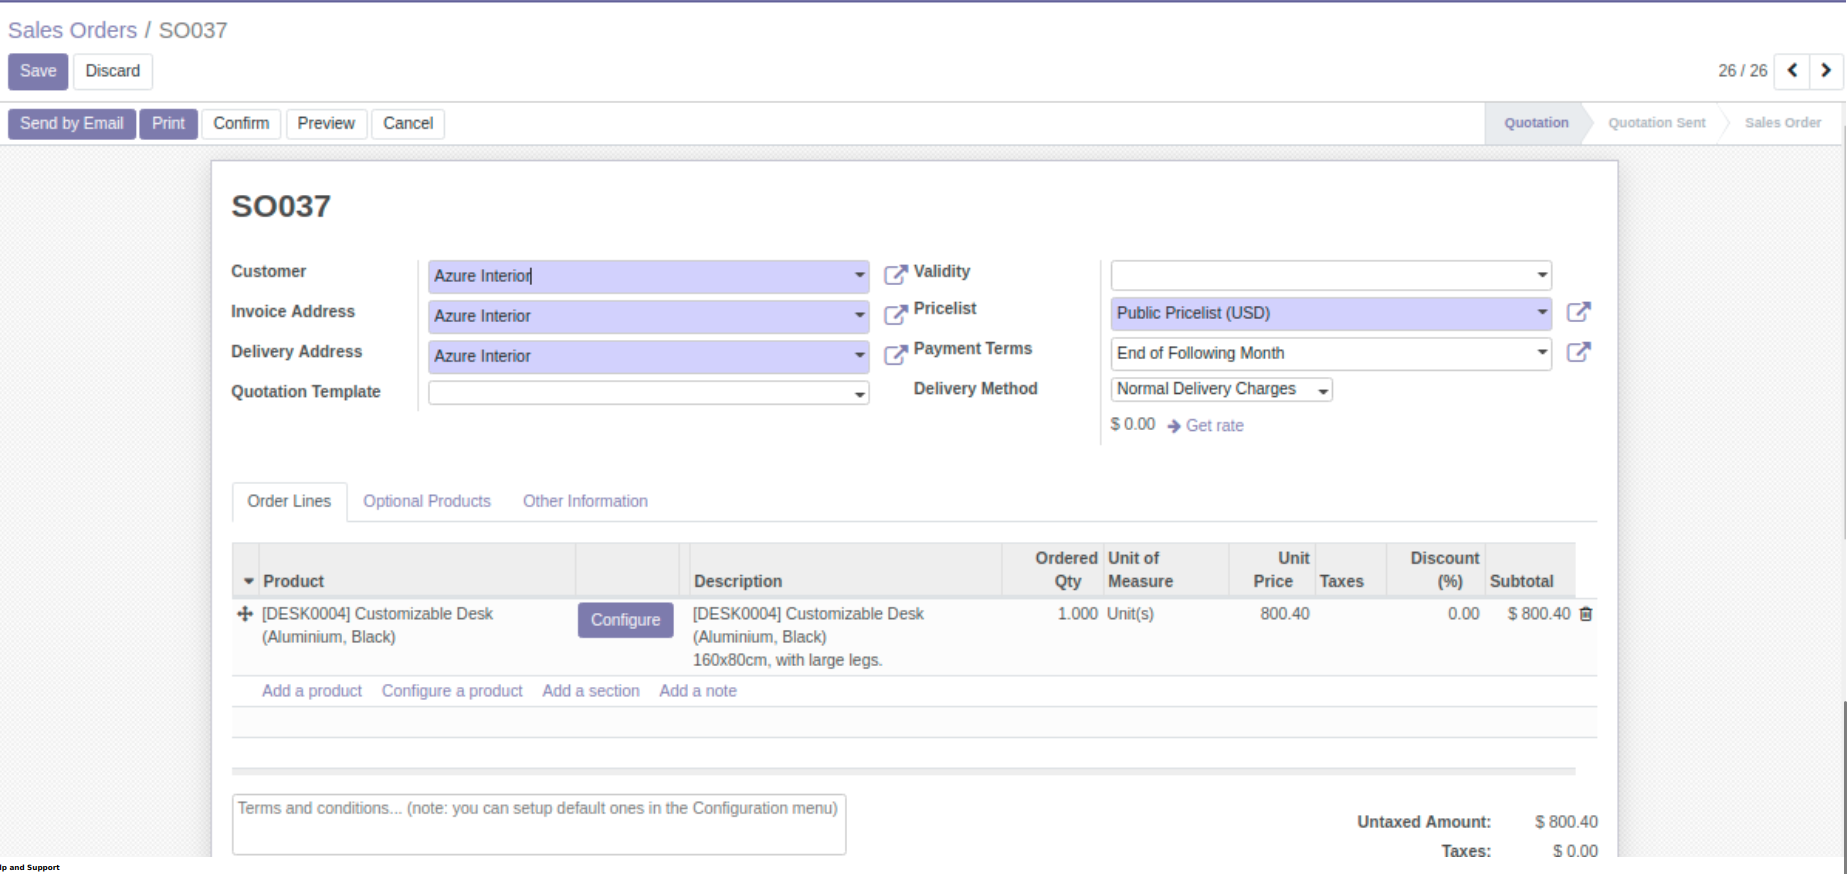Open Payment Terms external link icon

[1578, 352]
